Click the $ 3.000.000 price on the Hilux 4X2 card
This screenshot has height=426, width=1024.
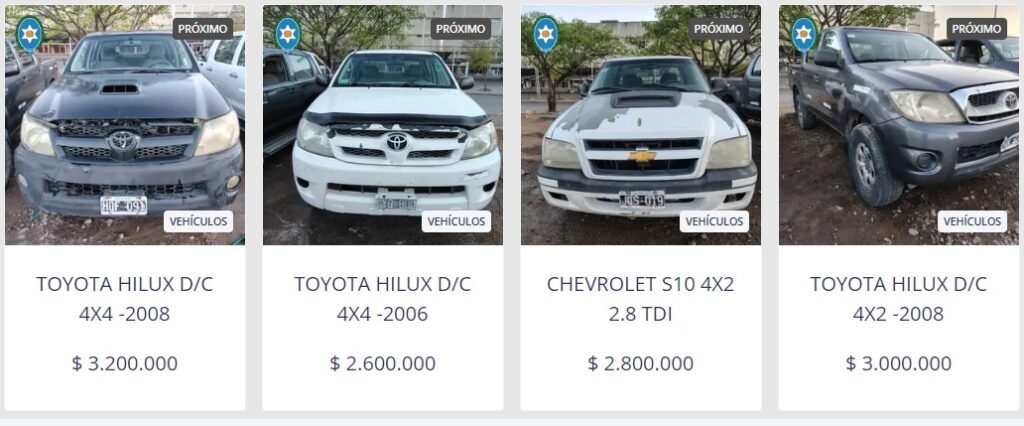[x=899, y=363]
